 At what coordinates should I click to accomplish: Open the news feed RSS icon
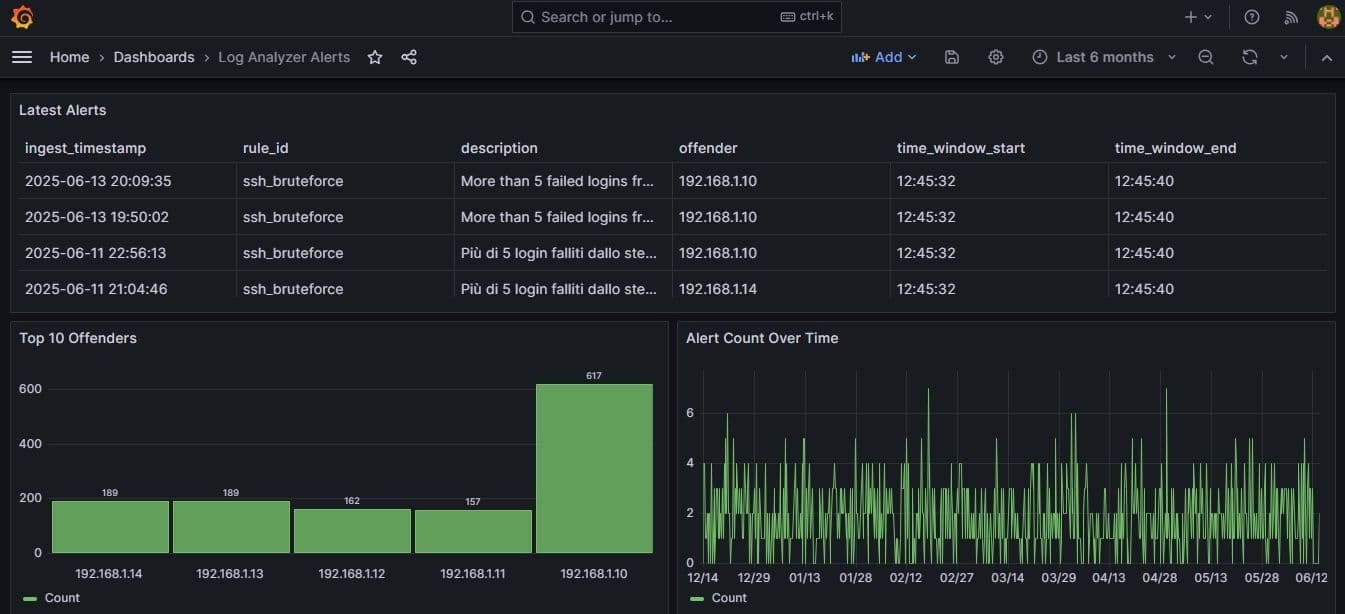(x=1291, y=17)
